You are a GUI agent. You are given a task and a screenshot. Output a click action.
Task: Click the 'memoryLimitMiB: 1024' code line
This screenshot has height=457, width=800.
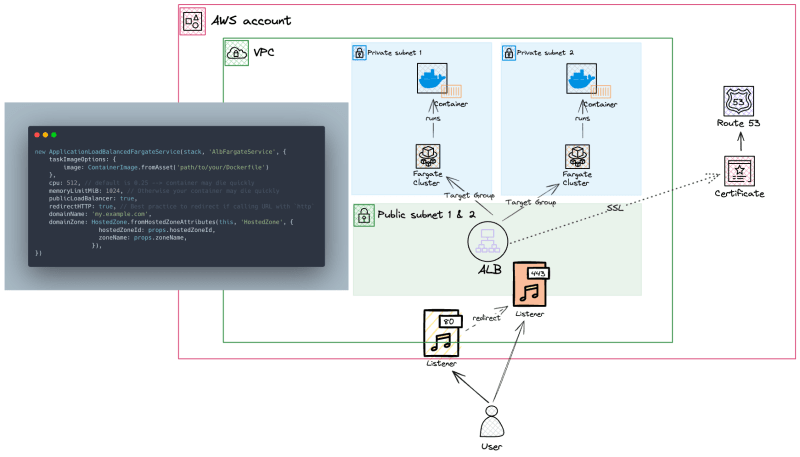[164, 191]
